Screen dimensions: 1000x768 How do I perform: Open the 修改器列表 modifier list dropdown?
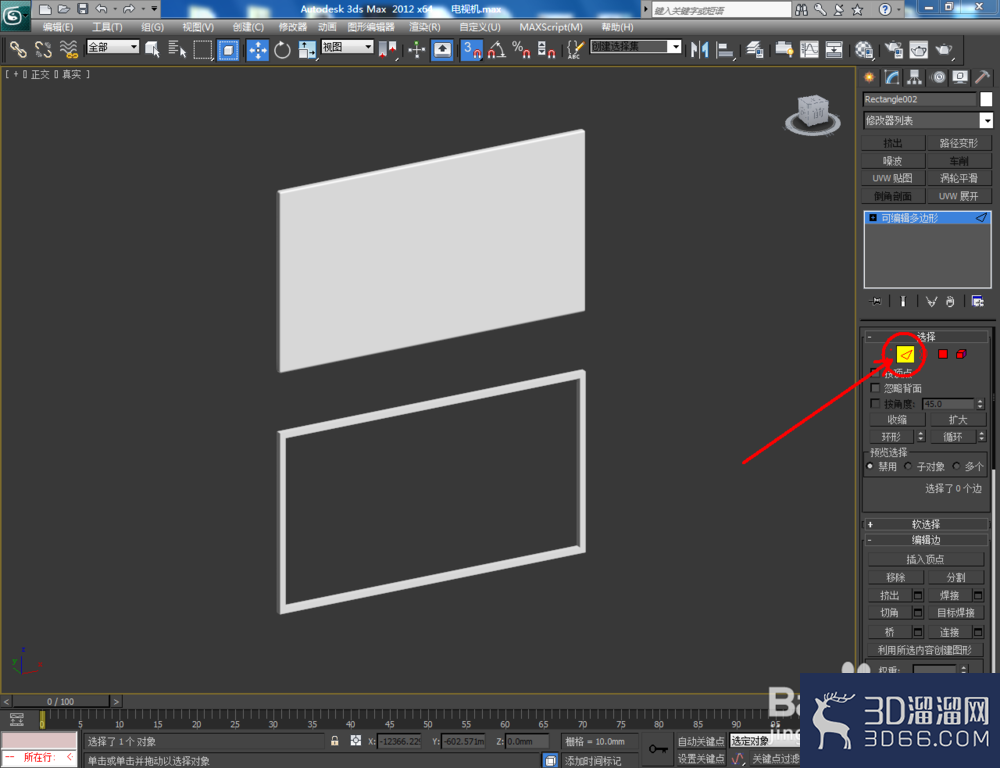(x=927, y=121)
